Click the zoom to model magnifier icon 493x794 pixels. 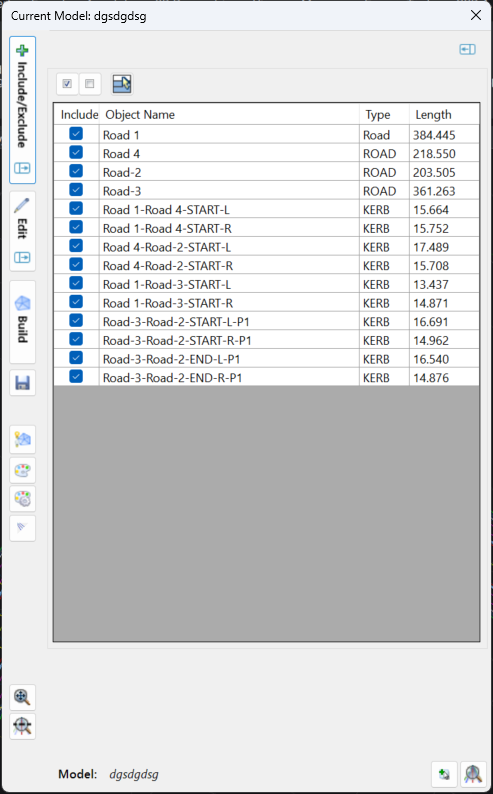(22, 697)
